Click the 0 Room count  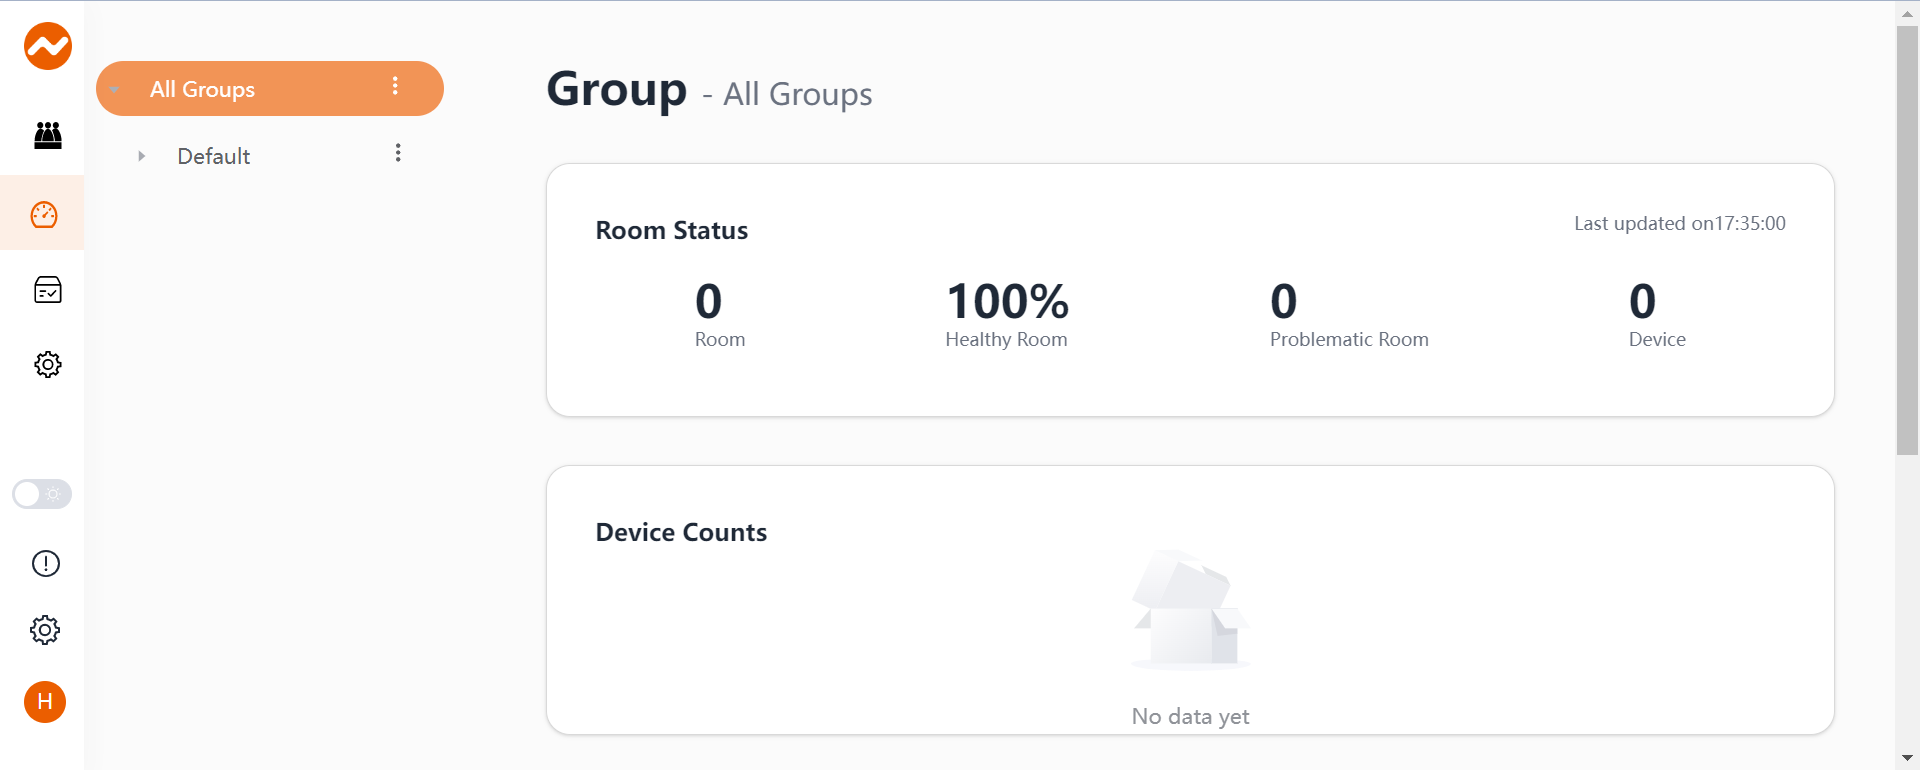(709, 302)
